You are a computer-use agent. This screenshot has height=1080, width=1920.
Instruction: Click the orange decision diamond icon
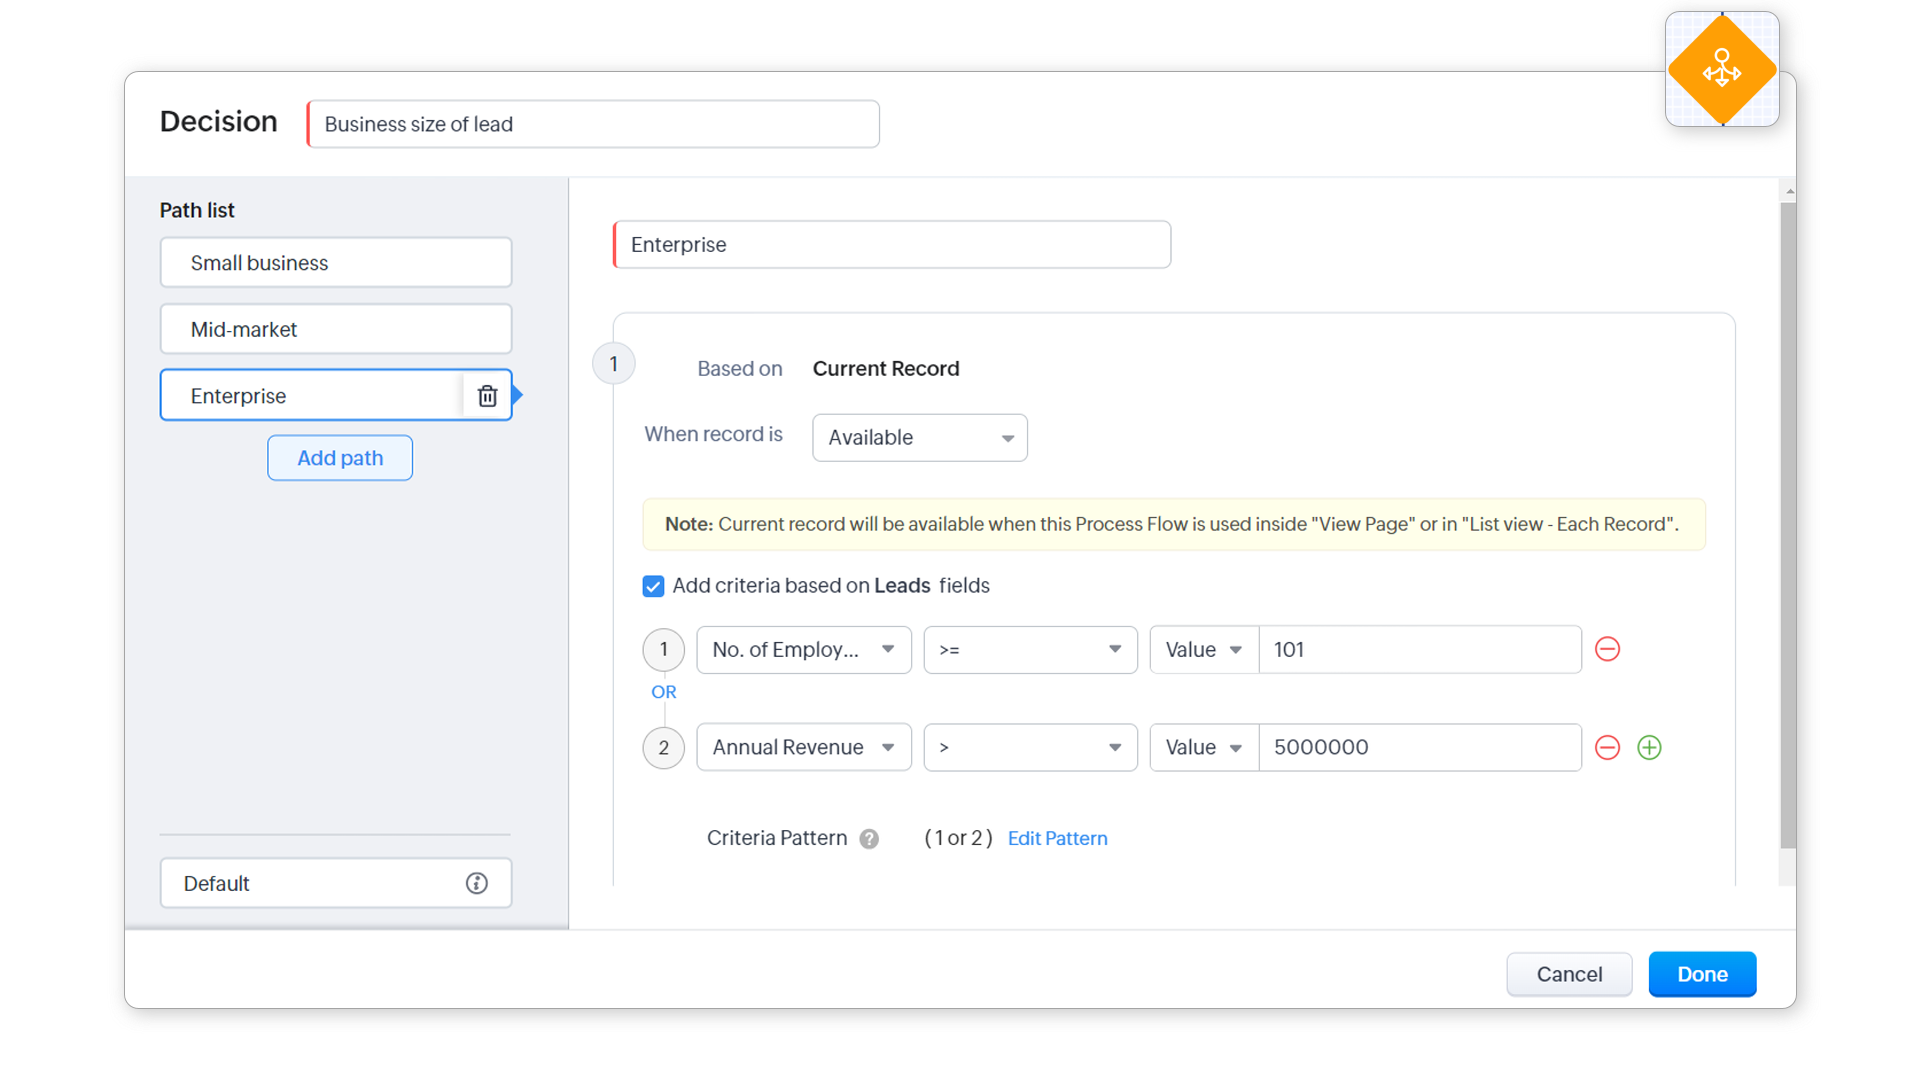pyautogui.click(x=1721, y=70)
